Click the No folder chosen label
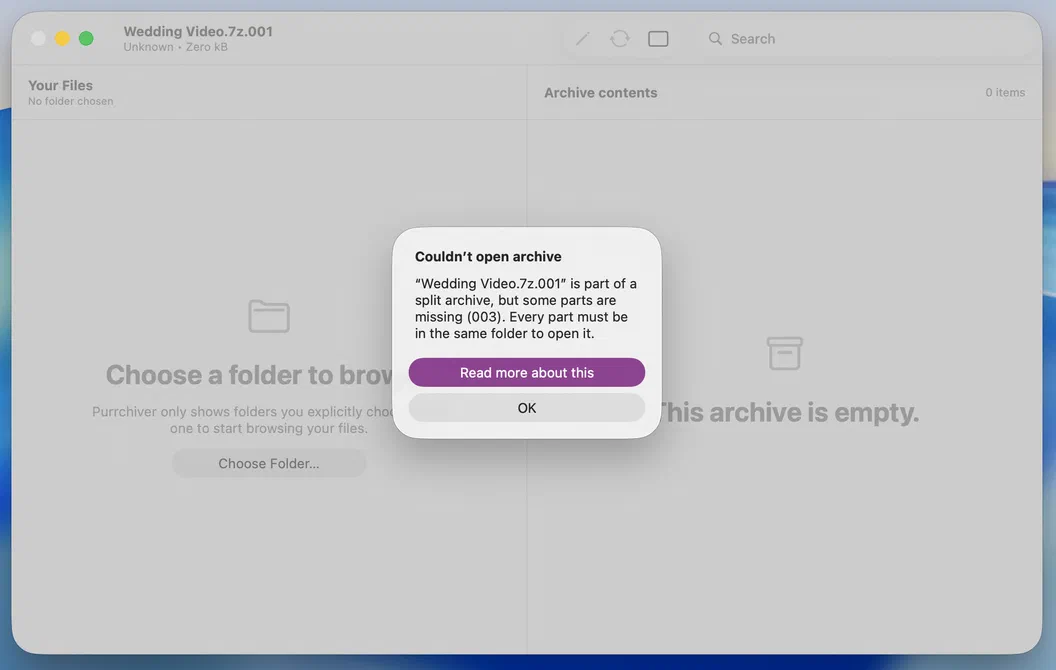This screenshot has height=670, width=1056. (71, 101)
